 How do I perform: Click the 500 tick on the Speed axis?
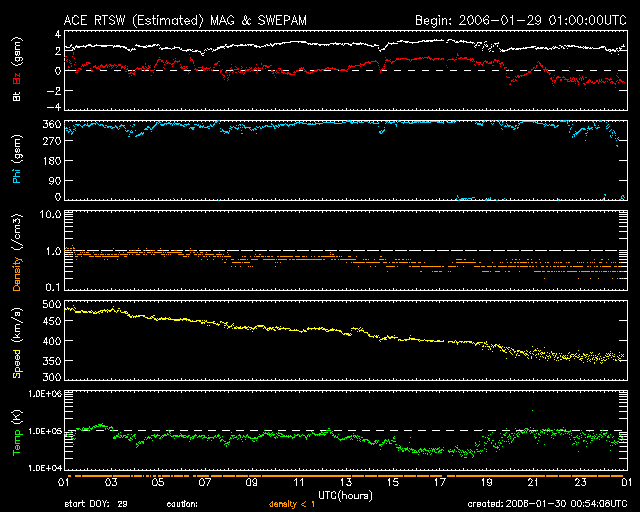tap(54, 304)
